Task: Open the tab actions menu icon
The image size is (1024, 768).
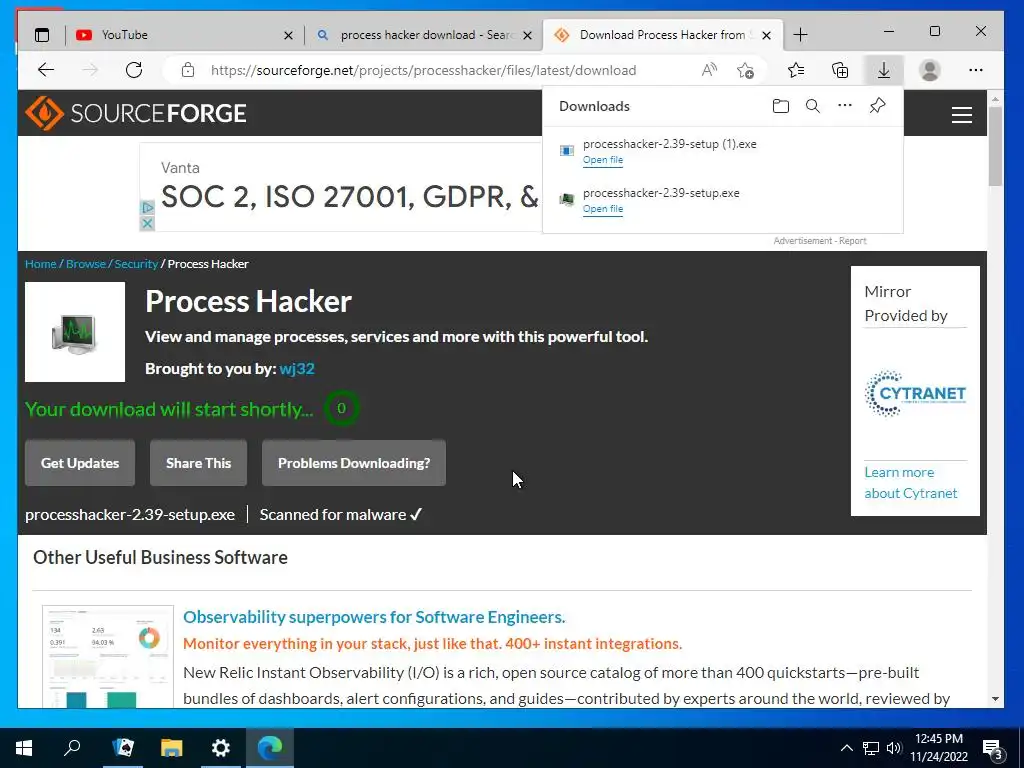Action: click(x=42, y=35)
